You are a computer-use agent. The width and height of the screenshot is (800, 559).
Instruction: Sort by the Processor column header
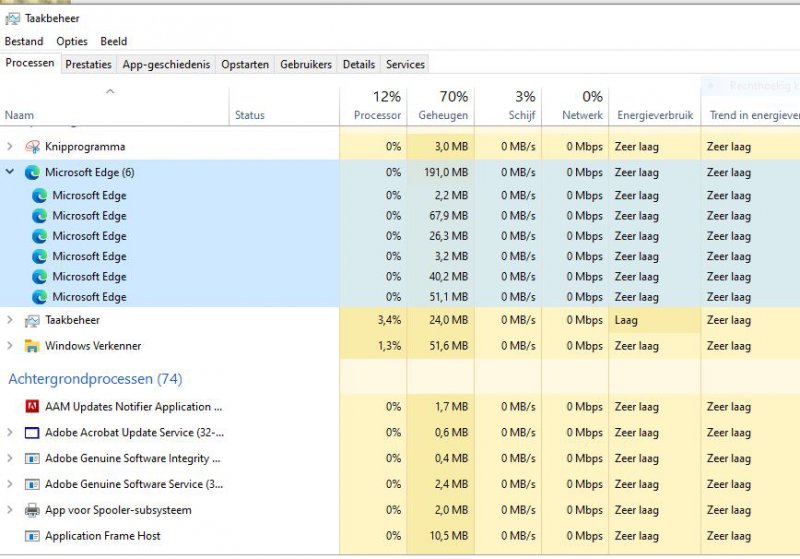click(x=376, y=106)
